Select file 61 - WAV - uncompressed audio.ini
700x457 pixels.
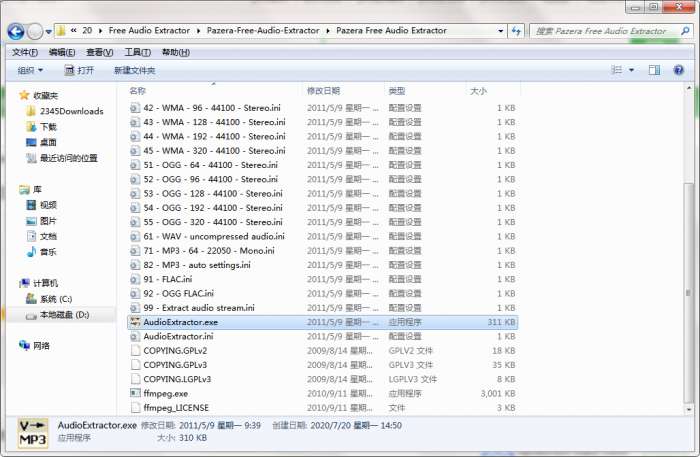214,236
